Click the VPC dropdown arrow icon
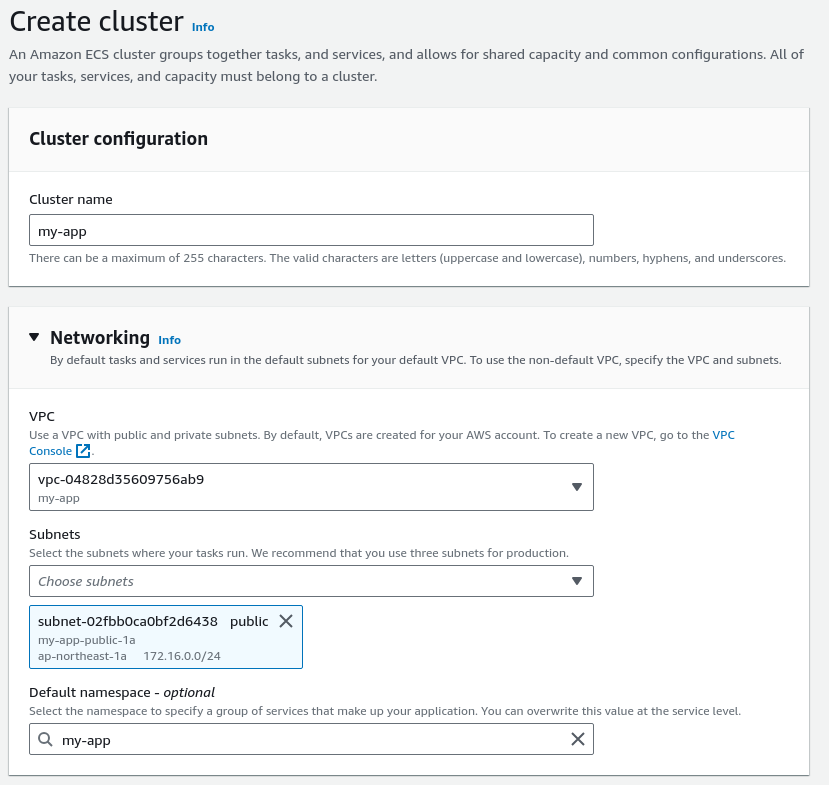Screen dimensions: 829x785 click(577, 487)
